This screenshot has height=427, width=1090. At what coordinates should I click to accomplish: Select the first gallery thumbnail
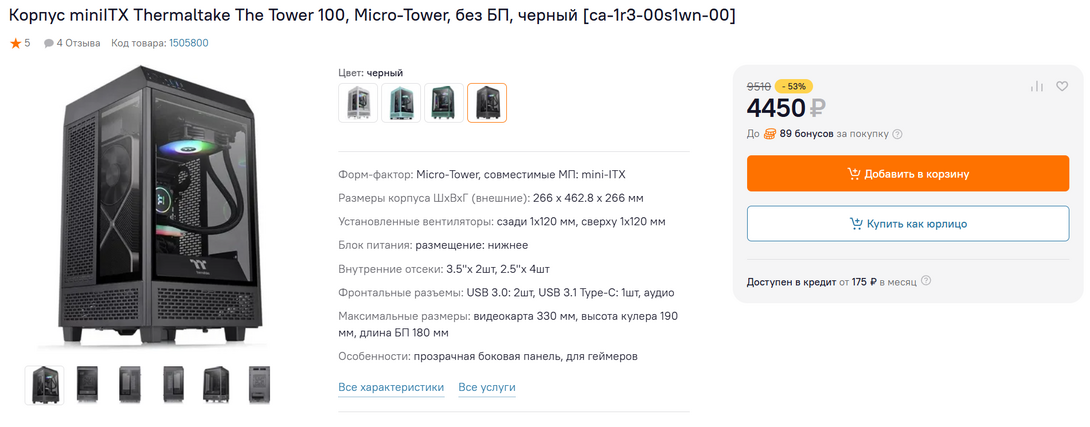[x=44, y=384]
